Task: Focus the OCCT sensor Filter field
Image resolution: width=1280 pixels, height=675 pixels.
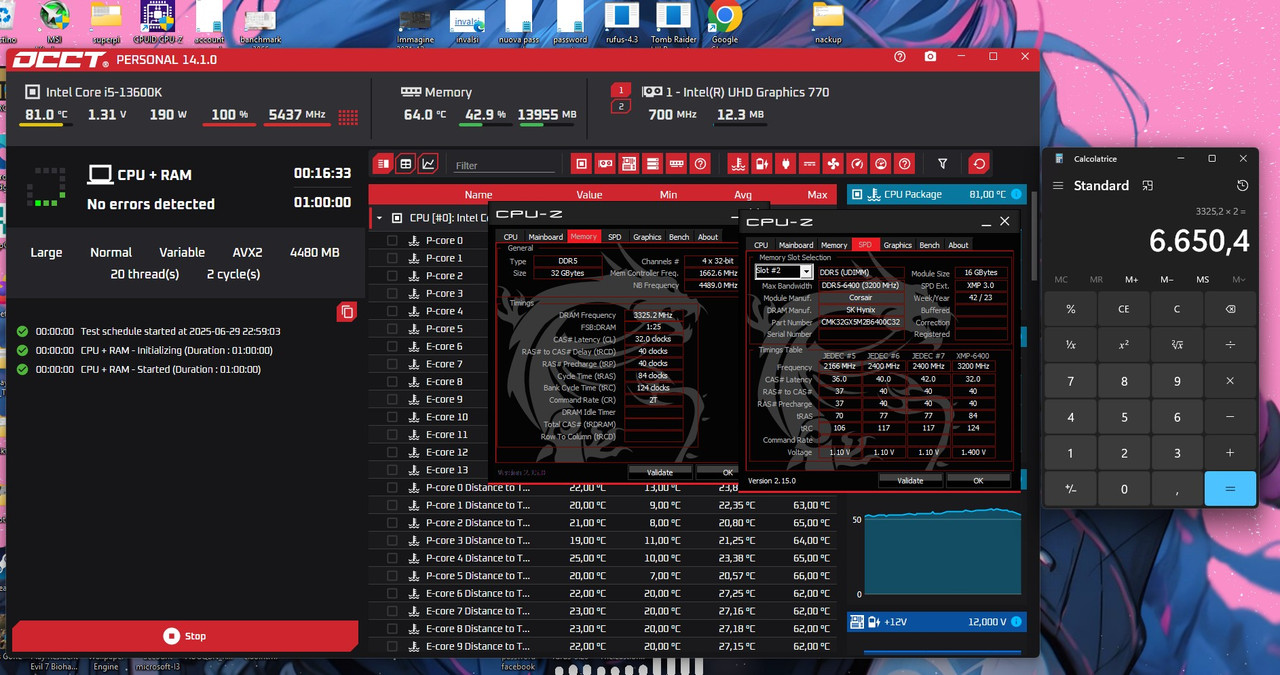Action: pos(503,165)
